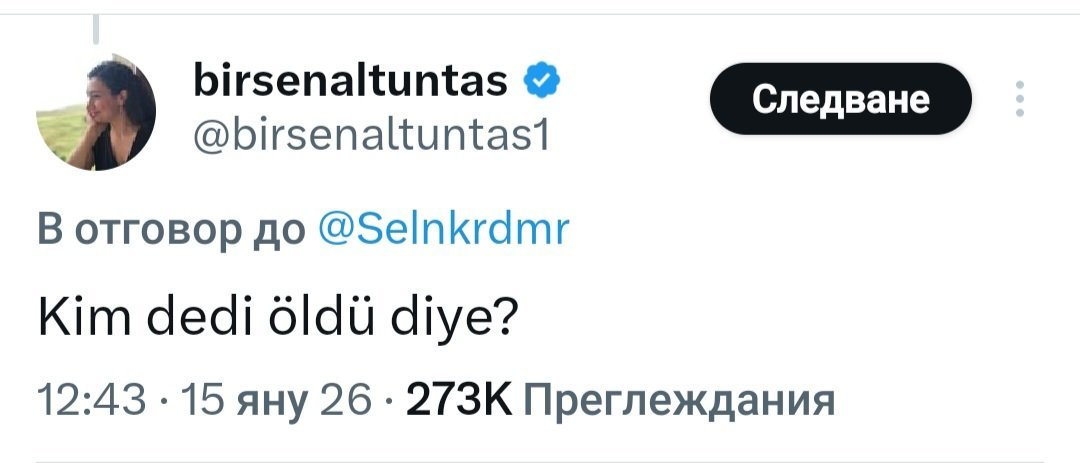
Task: Click the thread connector line above avatar
Action: 97,30
